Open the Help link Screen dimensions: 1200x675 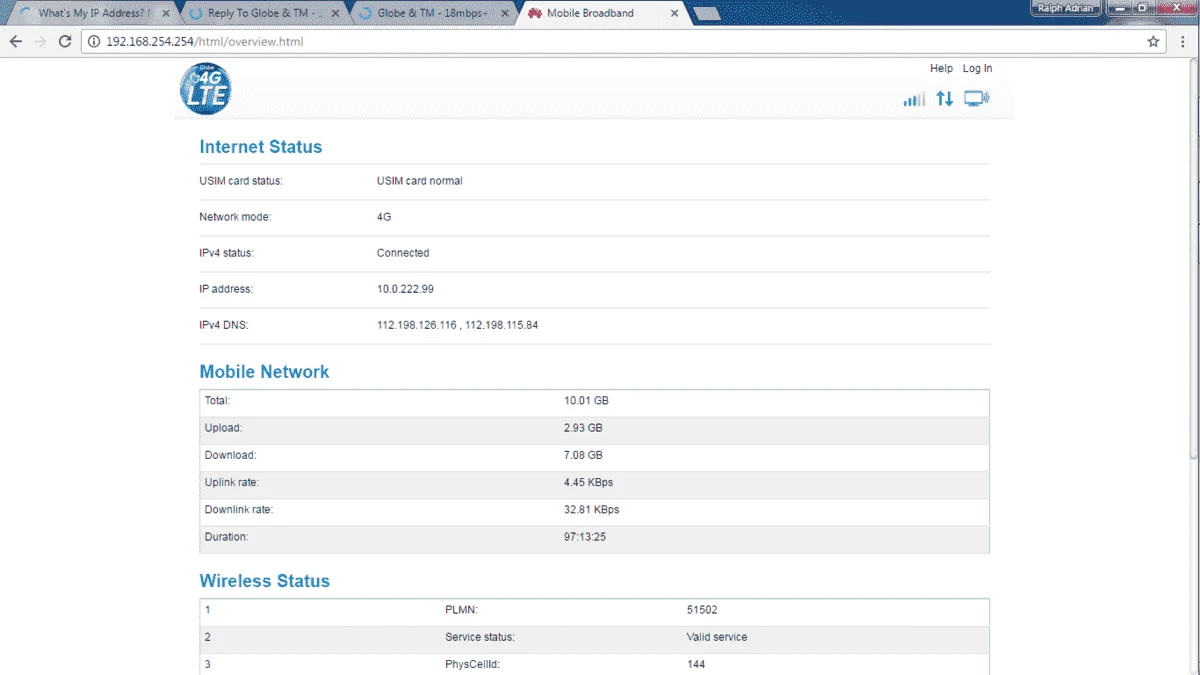[941, 69]
